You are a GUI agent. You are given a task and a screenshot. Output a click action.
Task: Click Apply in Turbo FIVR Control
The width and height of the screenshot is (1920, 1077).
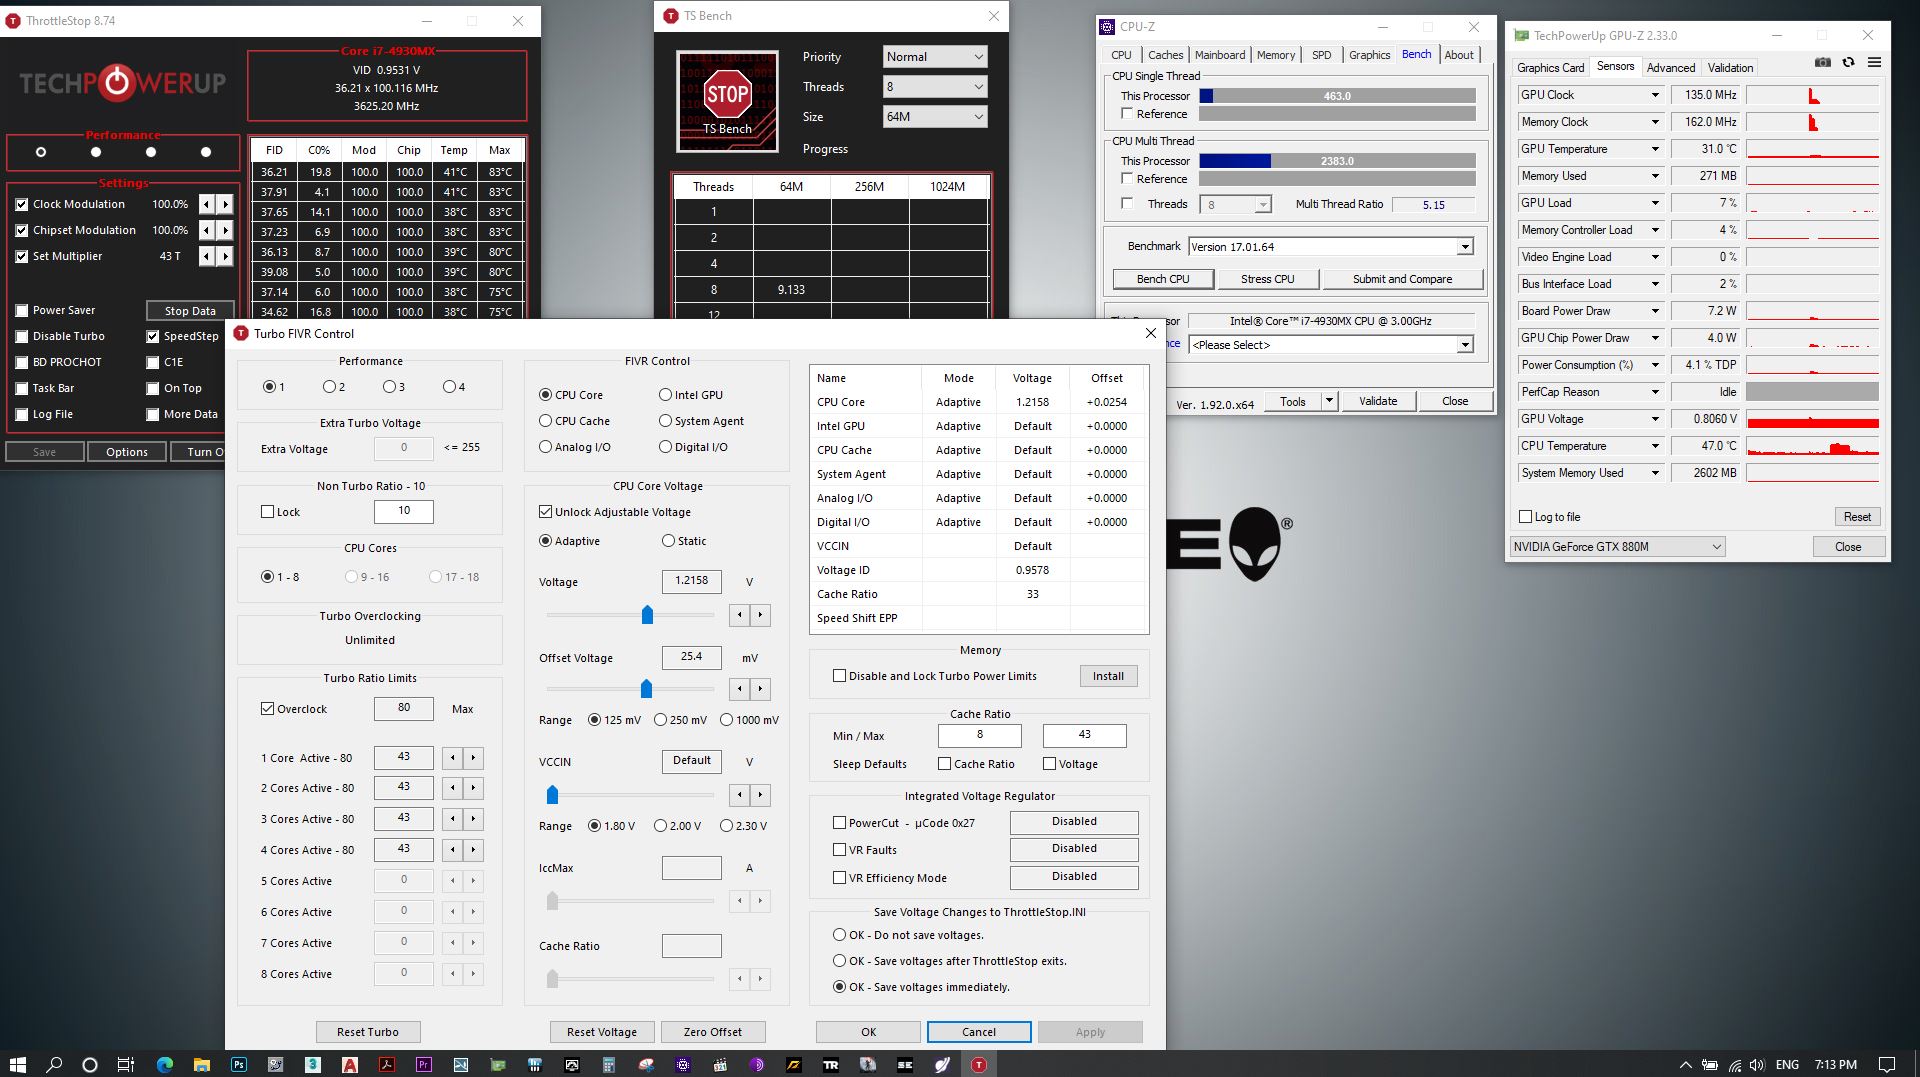coord(1090,1032)
